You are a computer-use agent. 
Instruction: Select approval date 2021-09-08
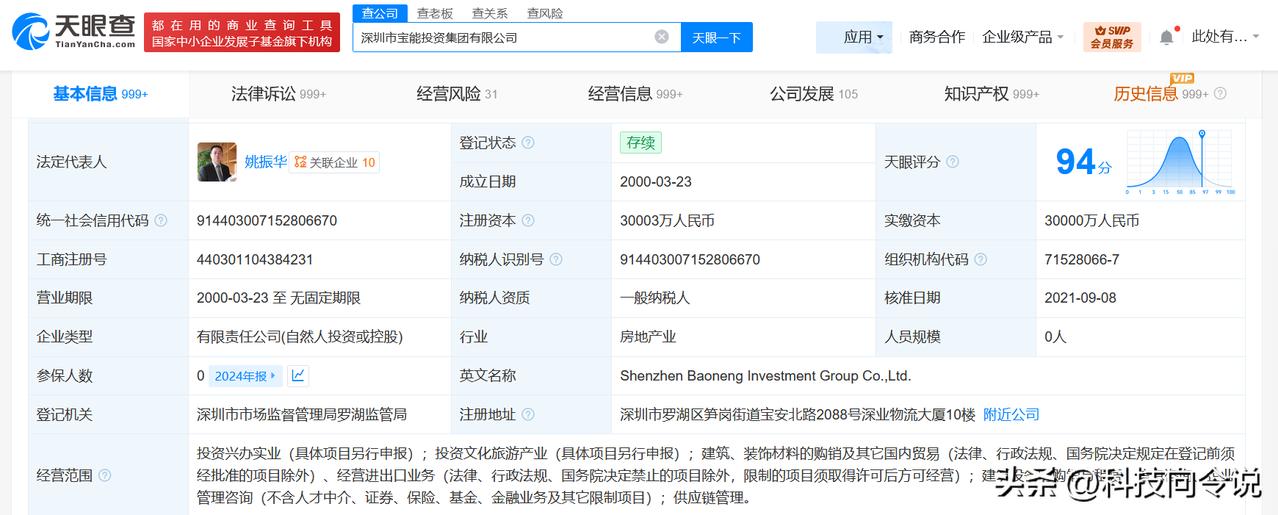pyautogui.click(x=1080, y=298)
